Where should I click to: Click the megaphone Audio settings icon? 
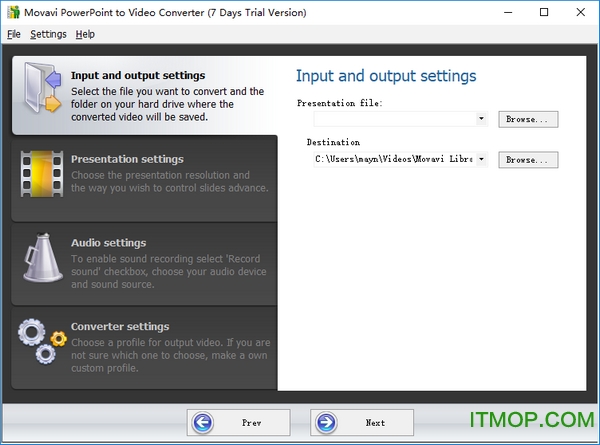point(42,262)
